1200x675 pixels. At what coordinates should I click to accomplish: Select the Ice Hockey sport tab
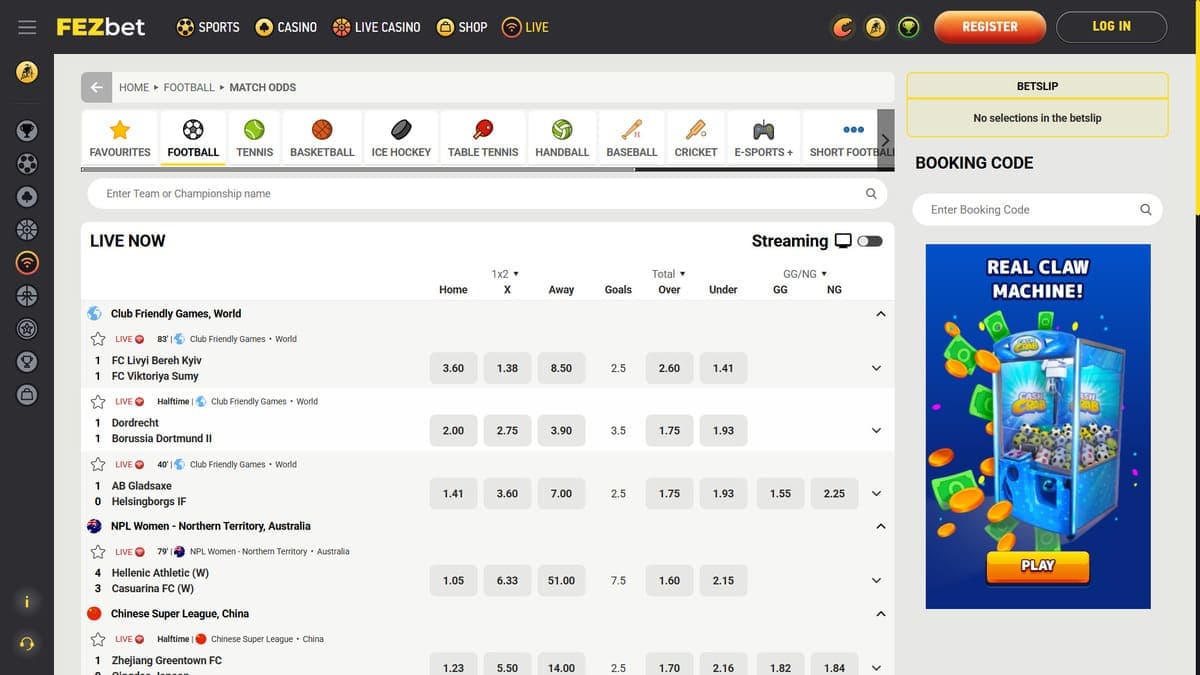401,139
